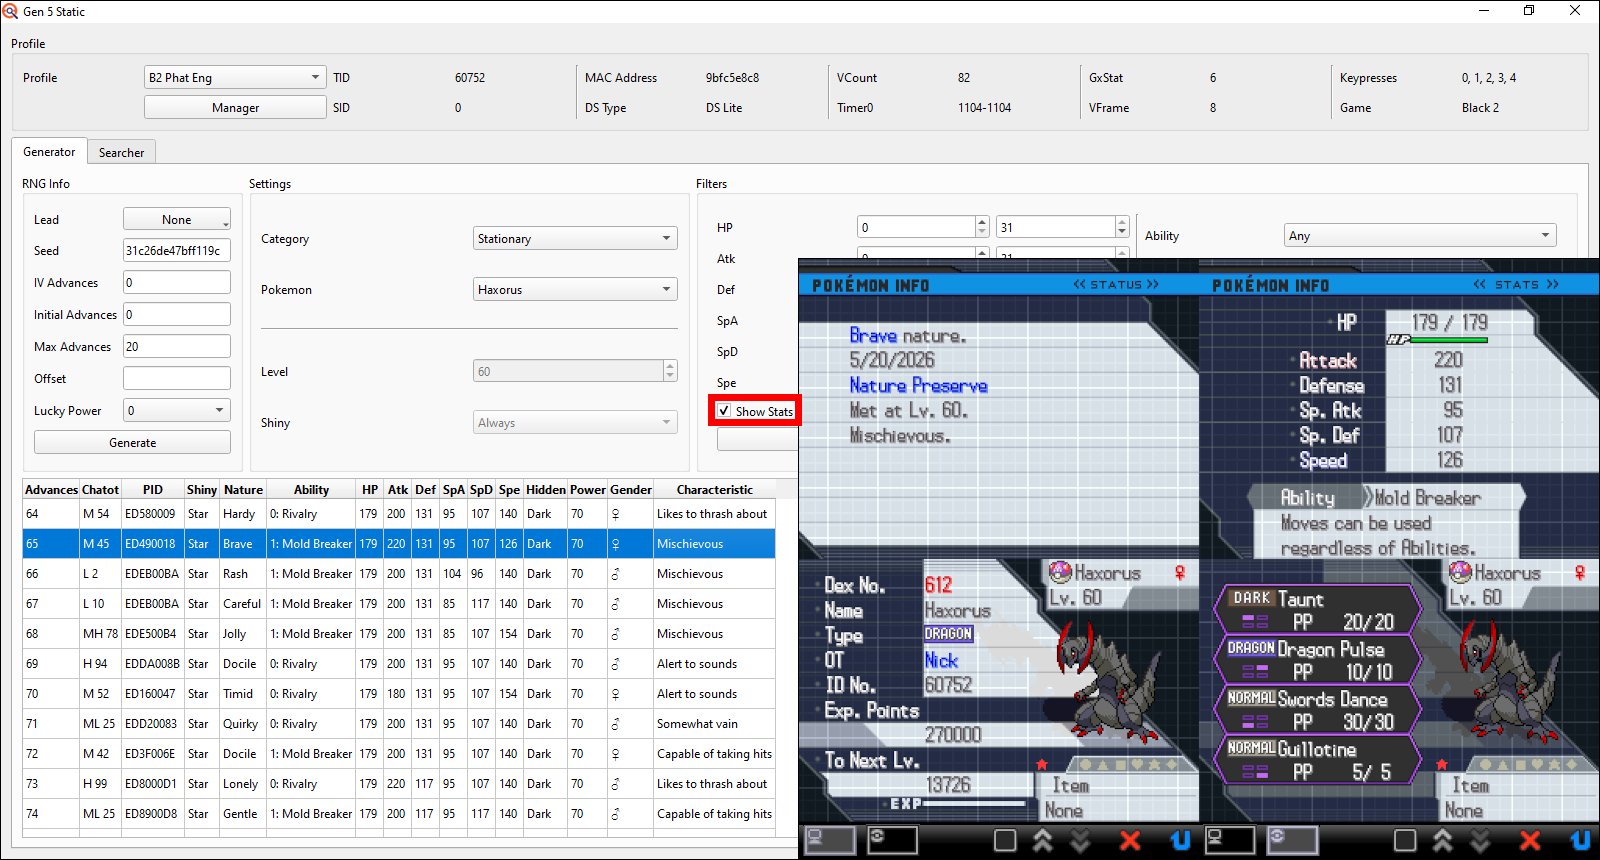1600x860 pixels.
Task: Click the red X icon in Status game screen
Action: (1130, 840)
